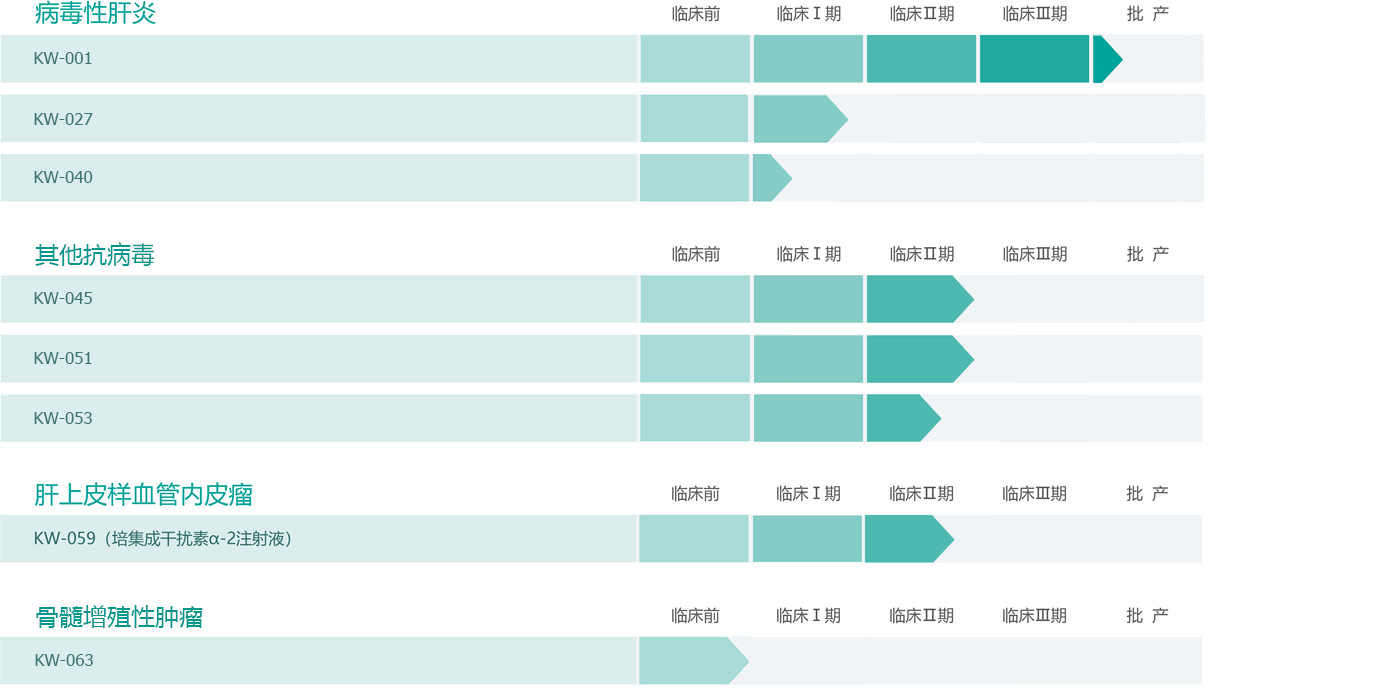Select the KW-063 pipeline row label
The height and width of the screenshot is (690, 1398).
pos(64,660)
